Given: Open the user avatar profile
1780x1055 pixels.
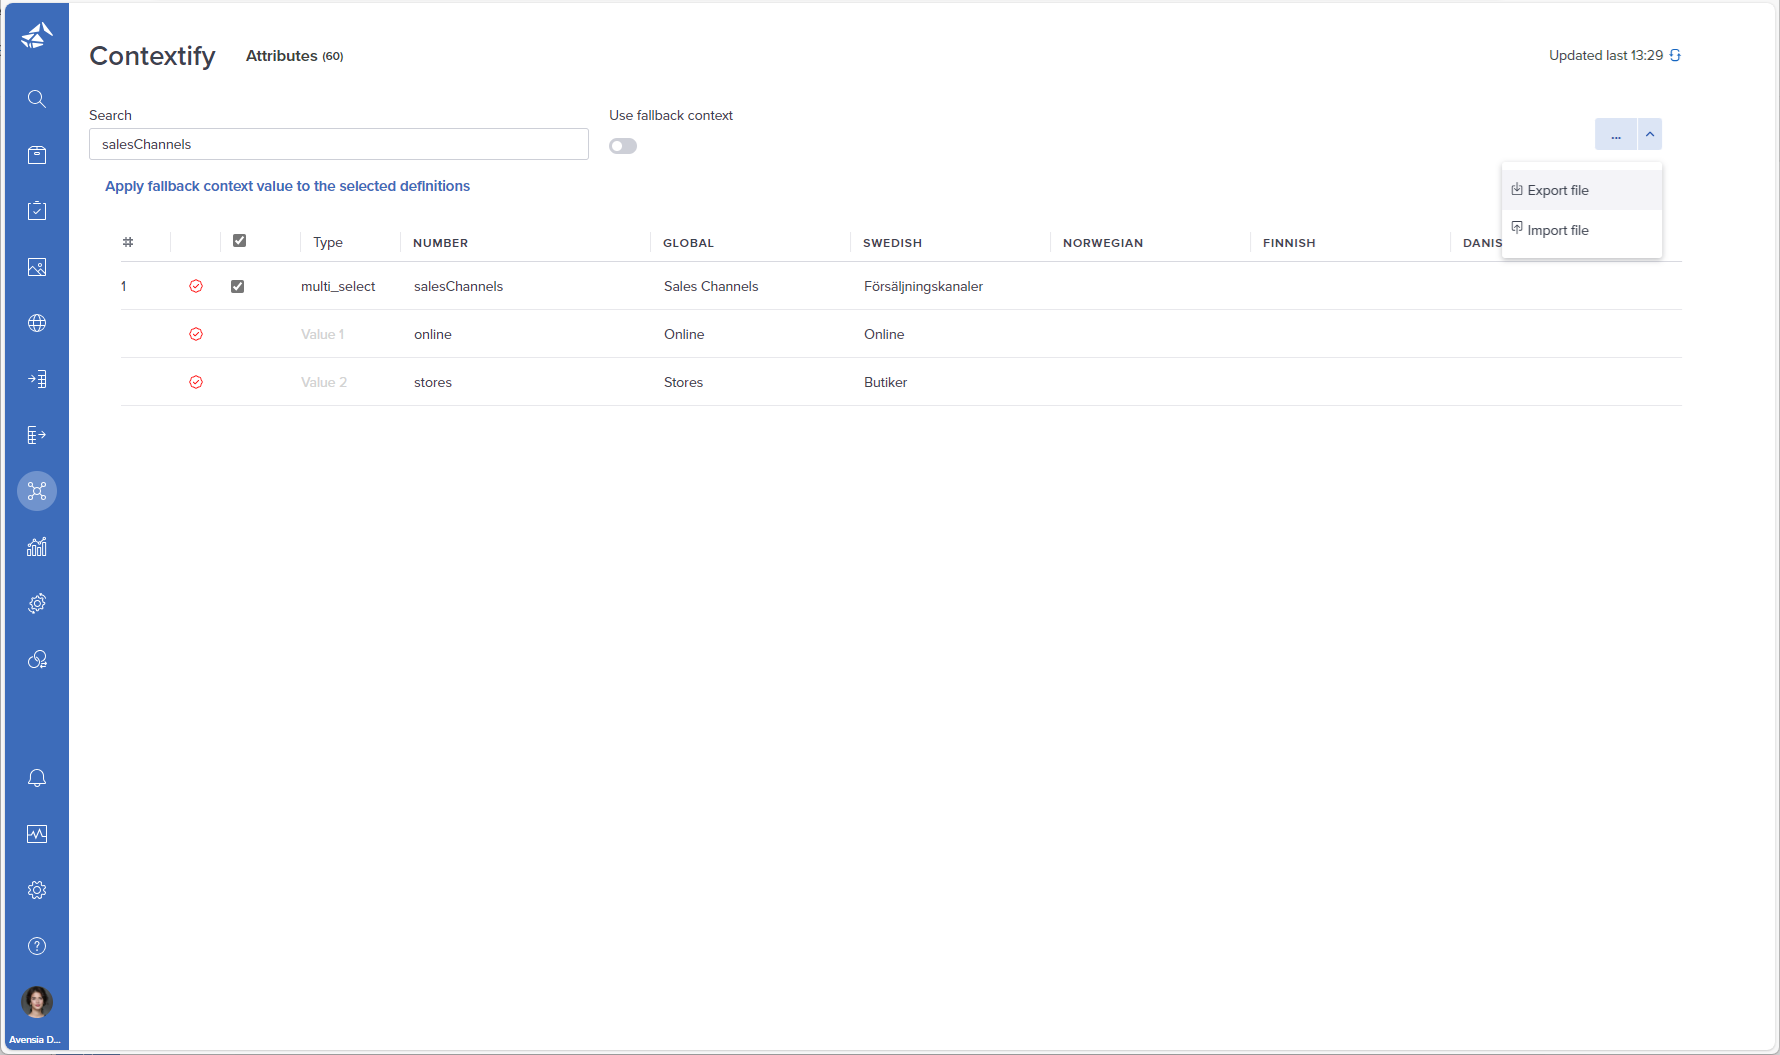Looking at the screenshot, I should tap(37, 1001).
